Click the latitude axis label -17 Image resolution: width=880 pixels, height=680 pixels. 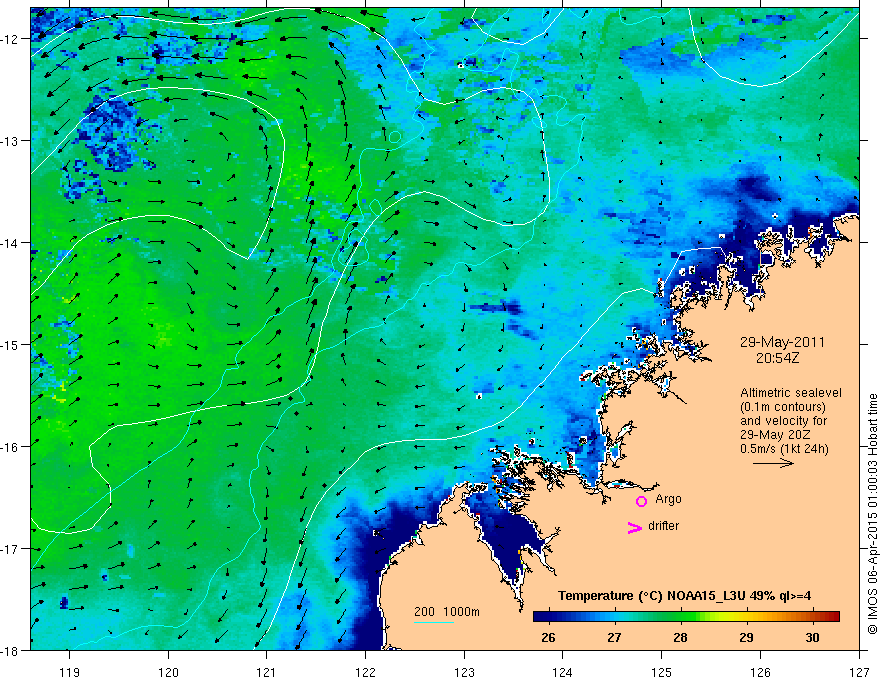[x=10, y=548]
